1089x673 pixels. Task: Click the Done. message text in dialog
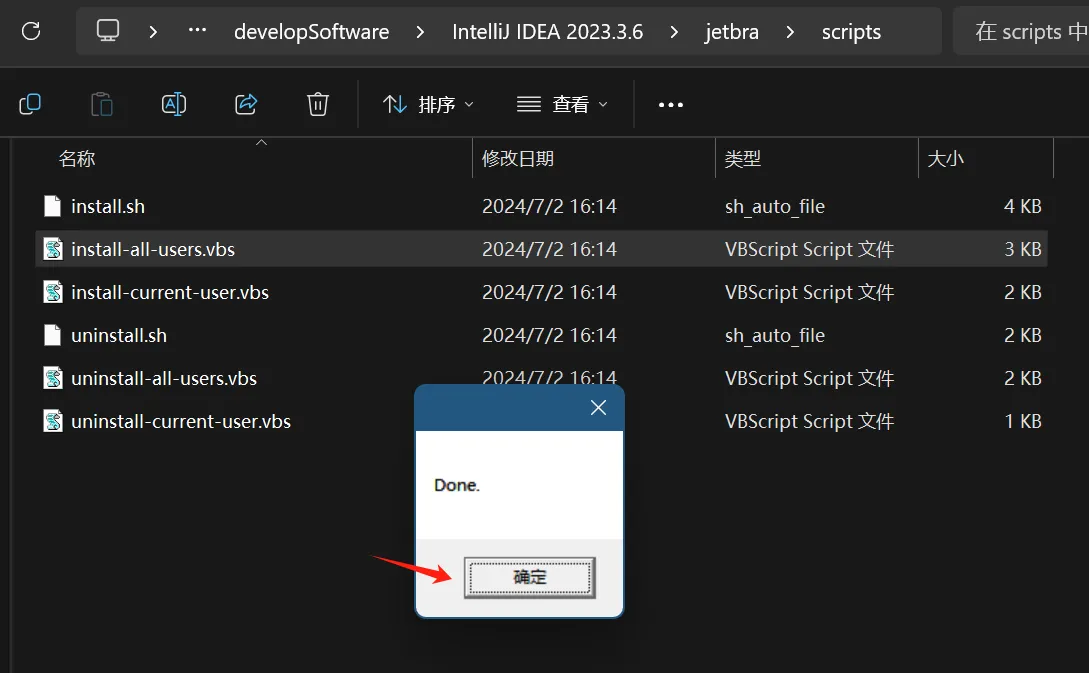(456, 485)
